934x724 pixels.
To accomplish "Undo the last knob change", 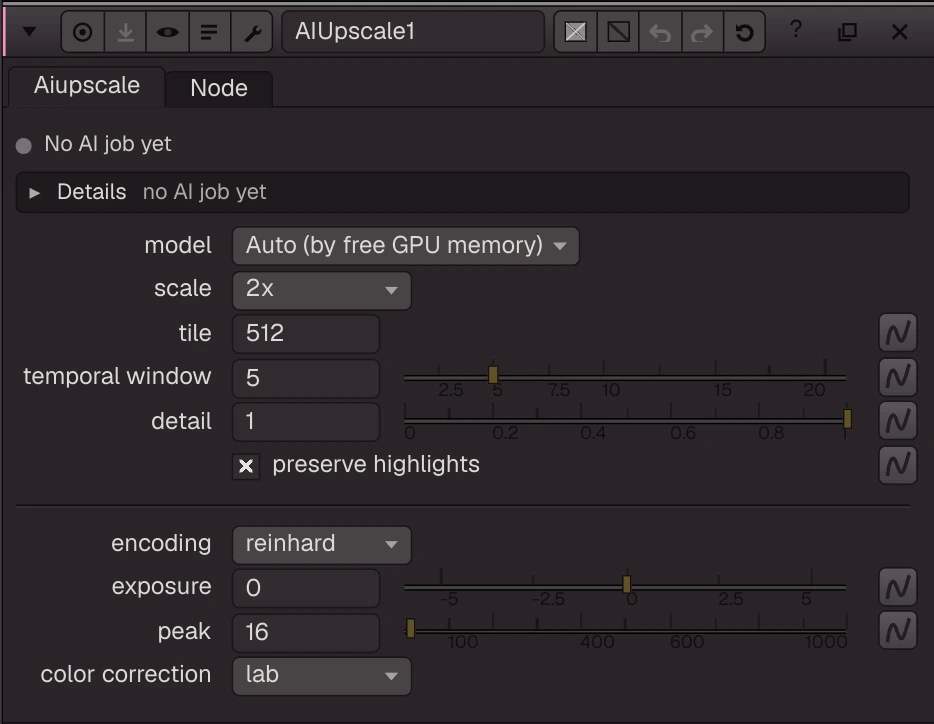I will click(x=660, y=32).
